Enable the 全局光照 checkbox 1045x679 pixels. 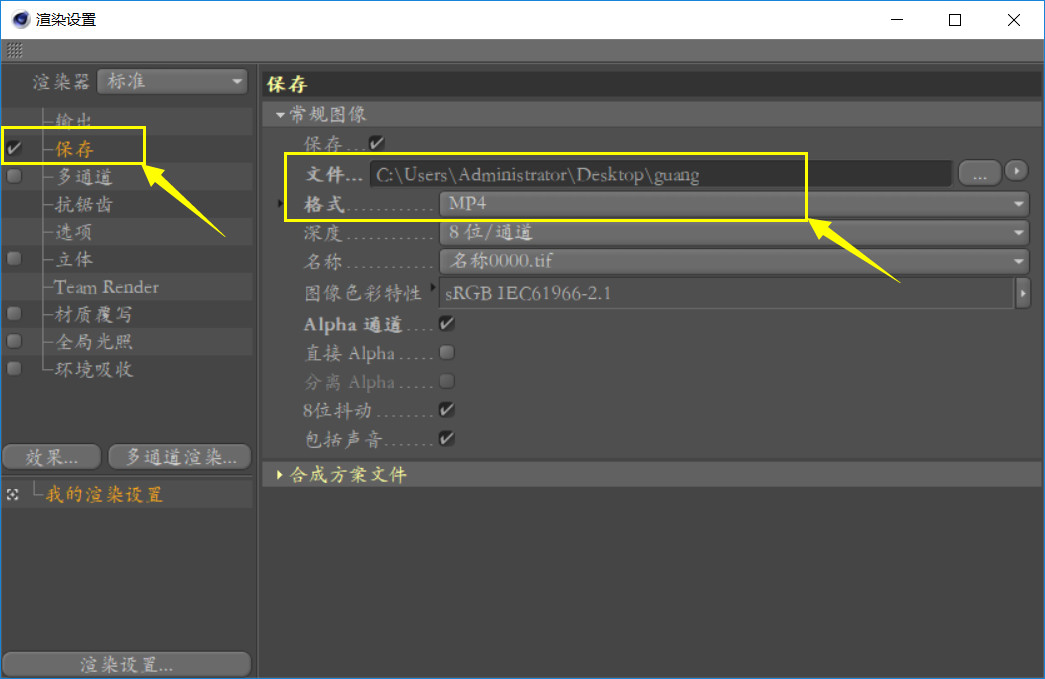[x=14, y=341]
